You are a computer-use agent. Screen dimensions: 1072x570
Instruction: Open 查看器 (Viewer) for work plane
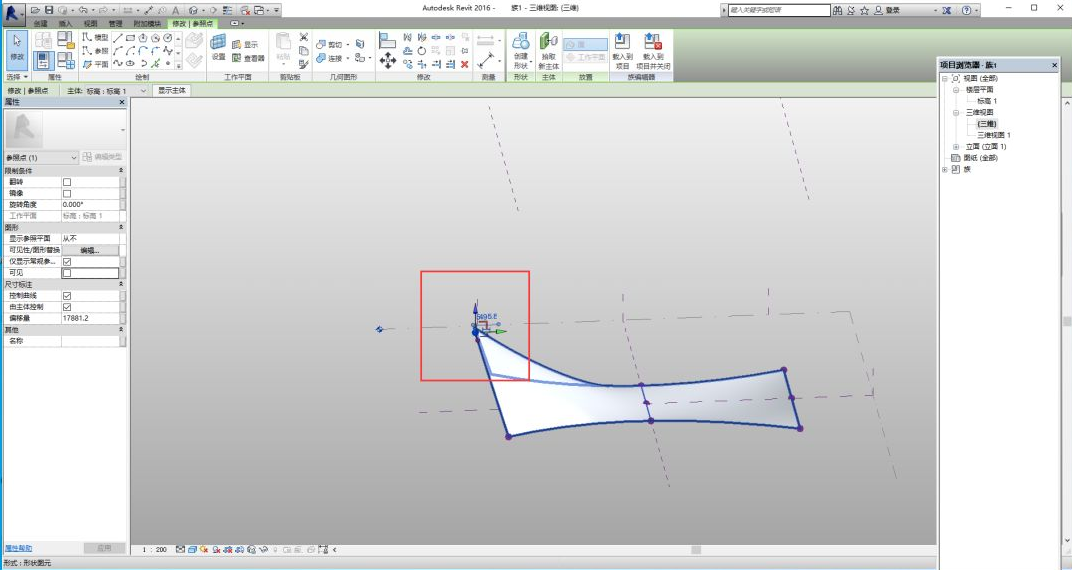249,58
